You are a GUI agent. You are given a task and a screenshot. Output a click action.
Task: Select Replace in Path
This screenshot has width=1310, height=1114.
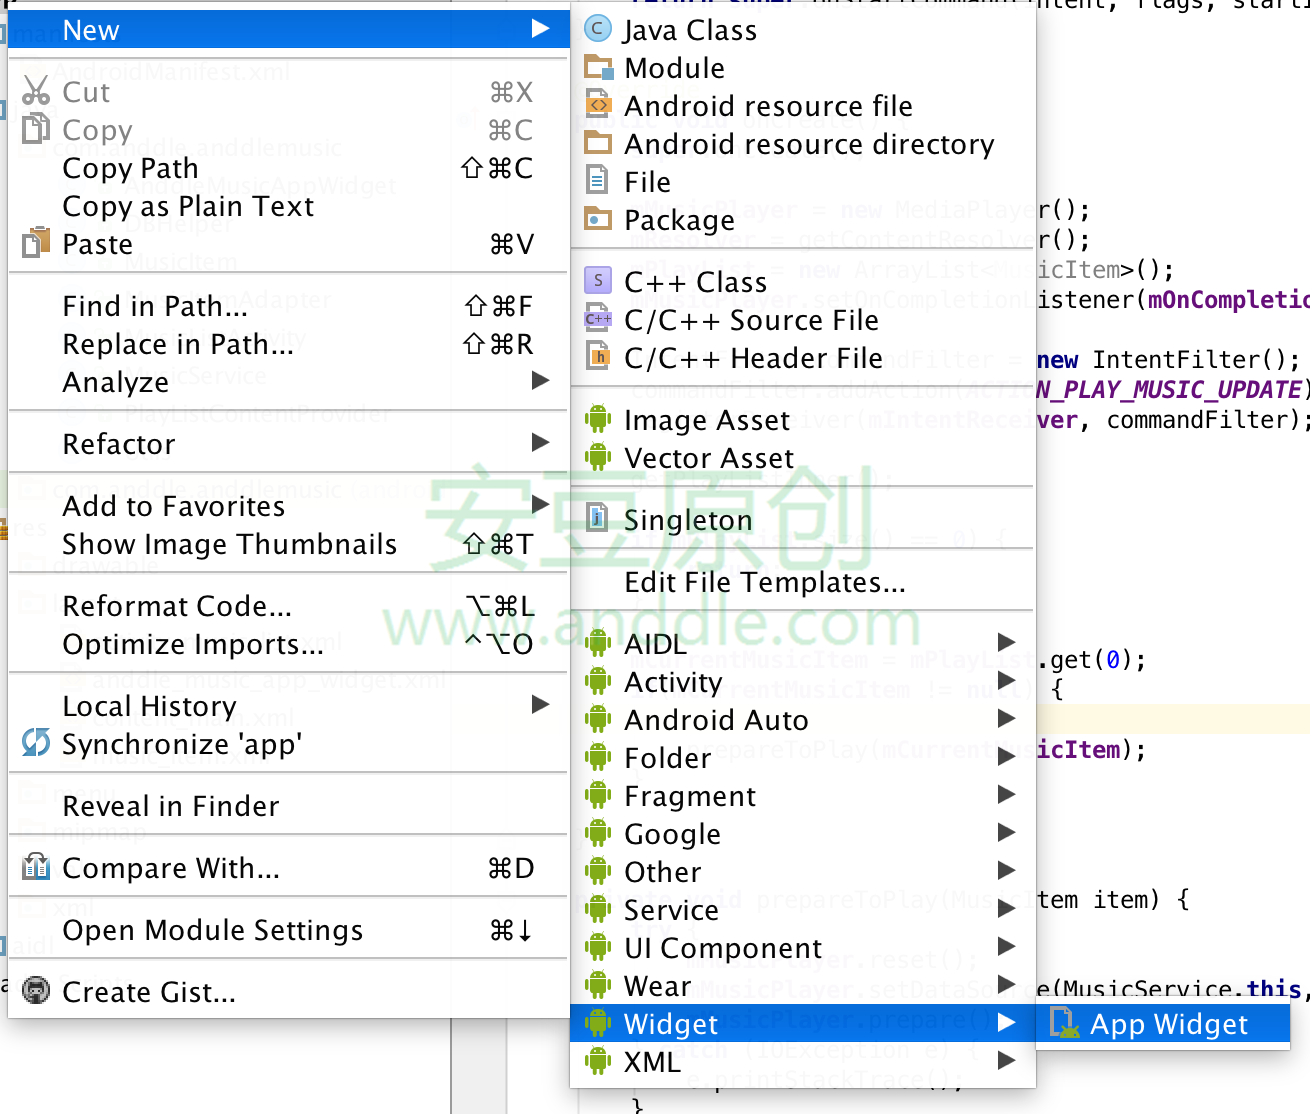288,344
